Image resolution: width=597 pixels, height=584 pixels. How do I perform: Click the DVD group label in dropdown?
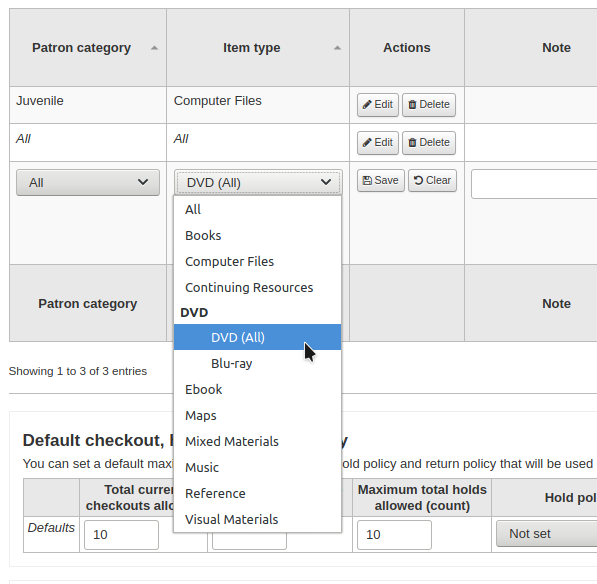(194, 313)
